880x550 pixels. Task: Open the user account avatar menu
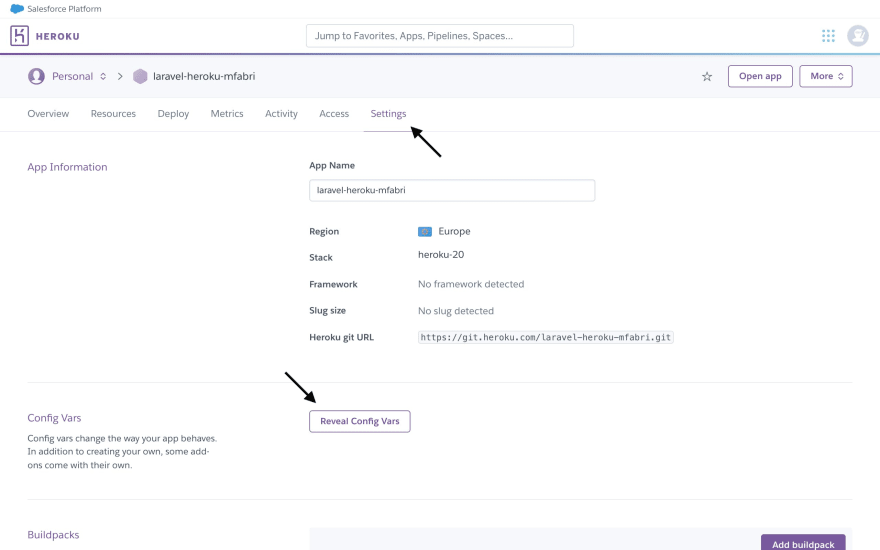(x=858, y=36)
